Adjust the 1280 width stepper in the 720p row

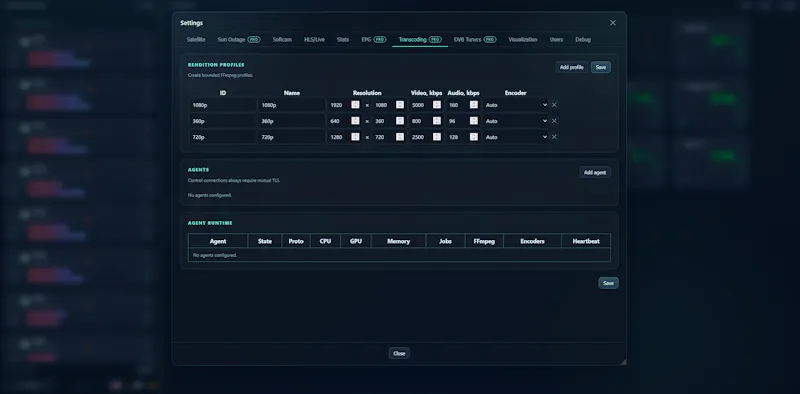(355, 137)
